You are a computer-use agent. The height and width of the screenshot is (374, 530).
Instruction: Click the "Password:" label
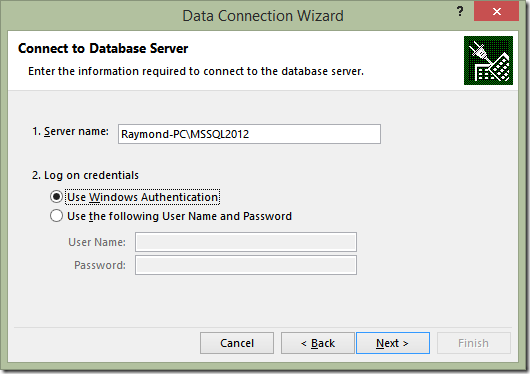(x=100, y=265)
